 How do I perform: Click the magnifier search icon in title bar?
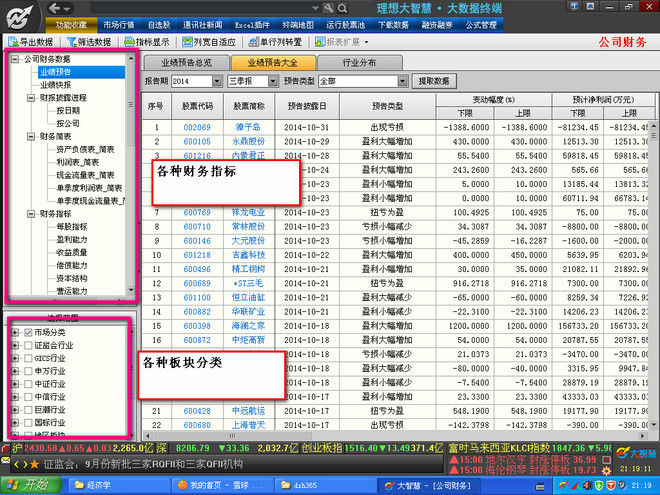tap(342, 8)
